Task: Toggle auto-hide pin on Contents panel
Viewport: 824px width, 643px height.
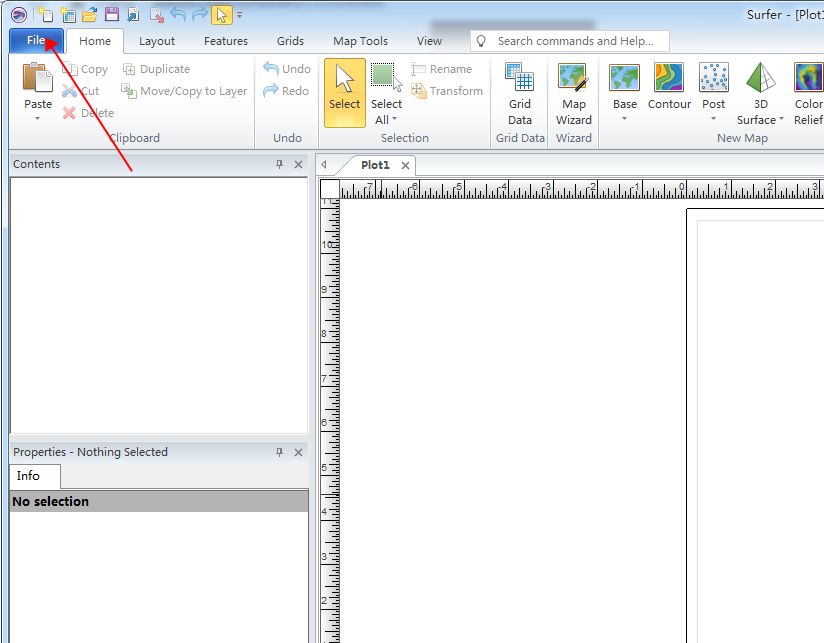Action: 280,165
